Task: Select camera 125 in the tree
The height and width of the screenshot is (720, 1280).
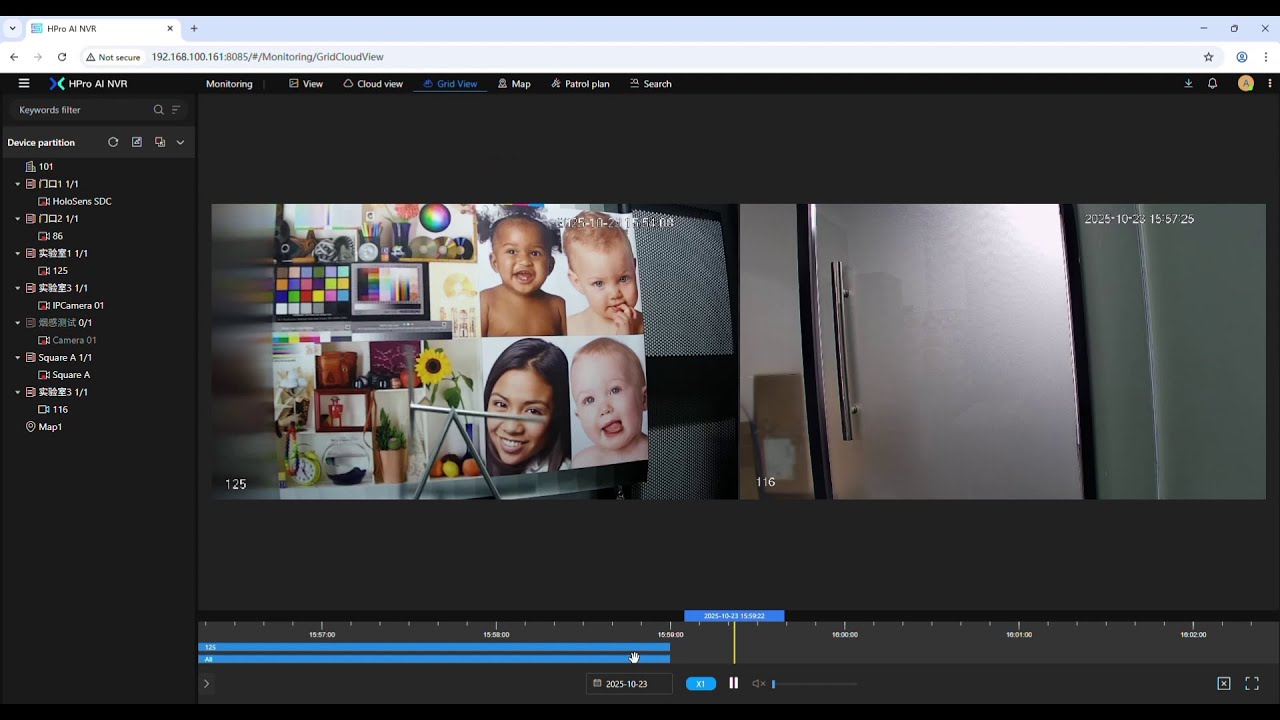Action: (53, 271)
